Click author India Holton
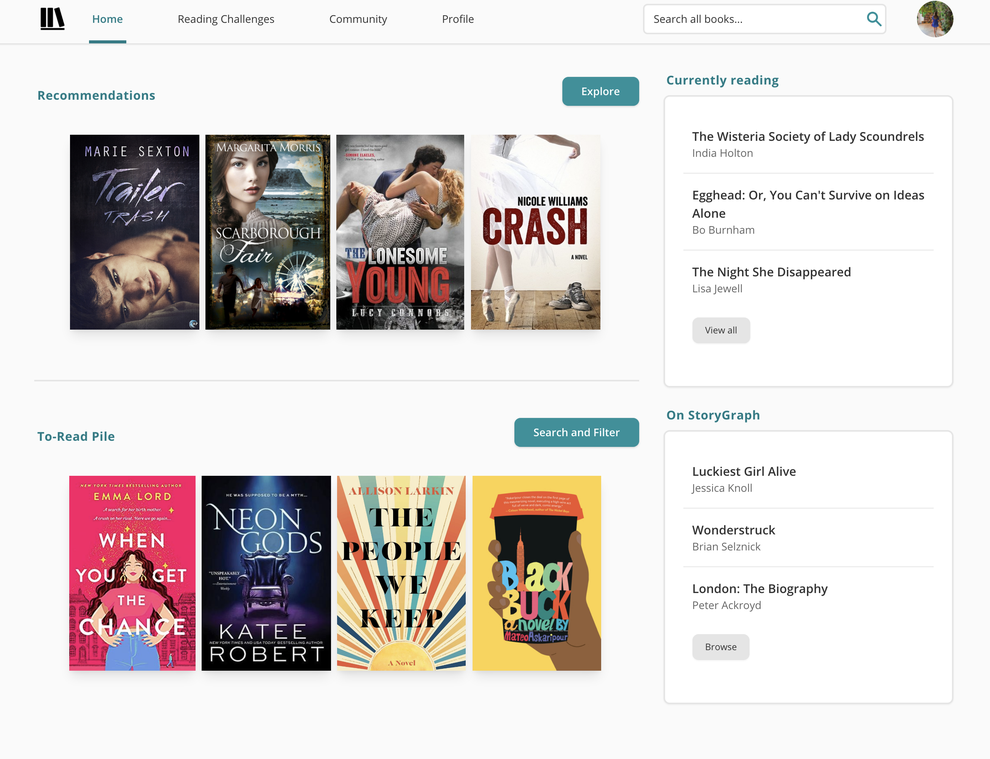 click(722, 153)
